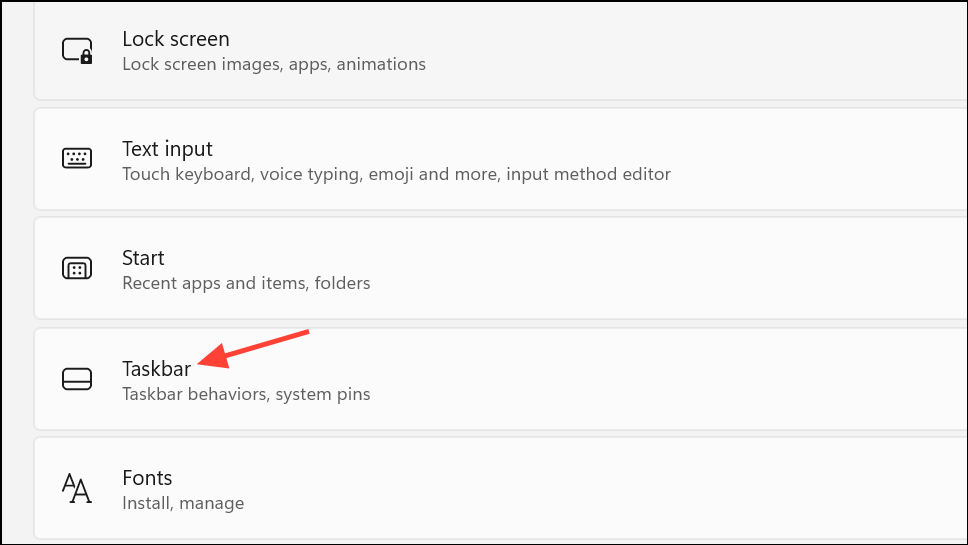Open the Lock screen settings title
The image size is (968, 545).
(x=176, y=39)
